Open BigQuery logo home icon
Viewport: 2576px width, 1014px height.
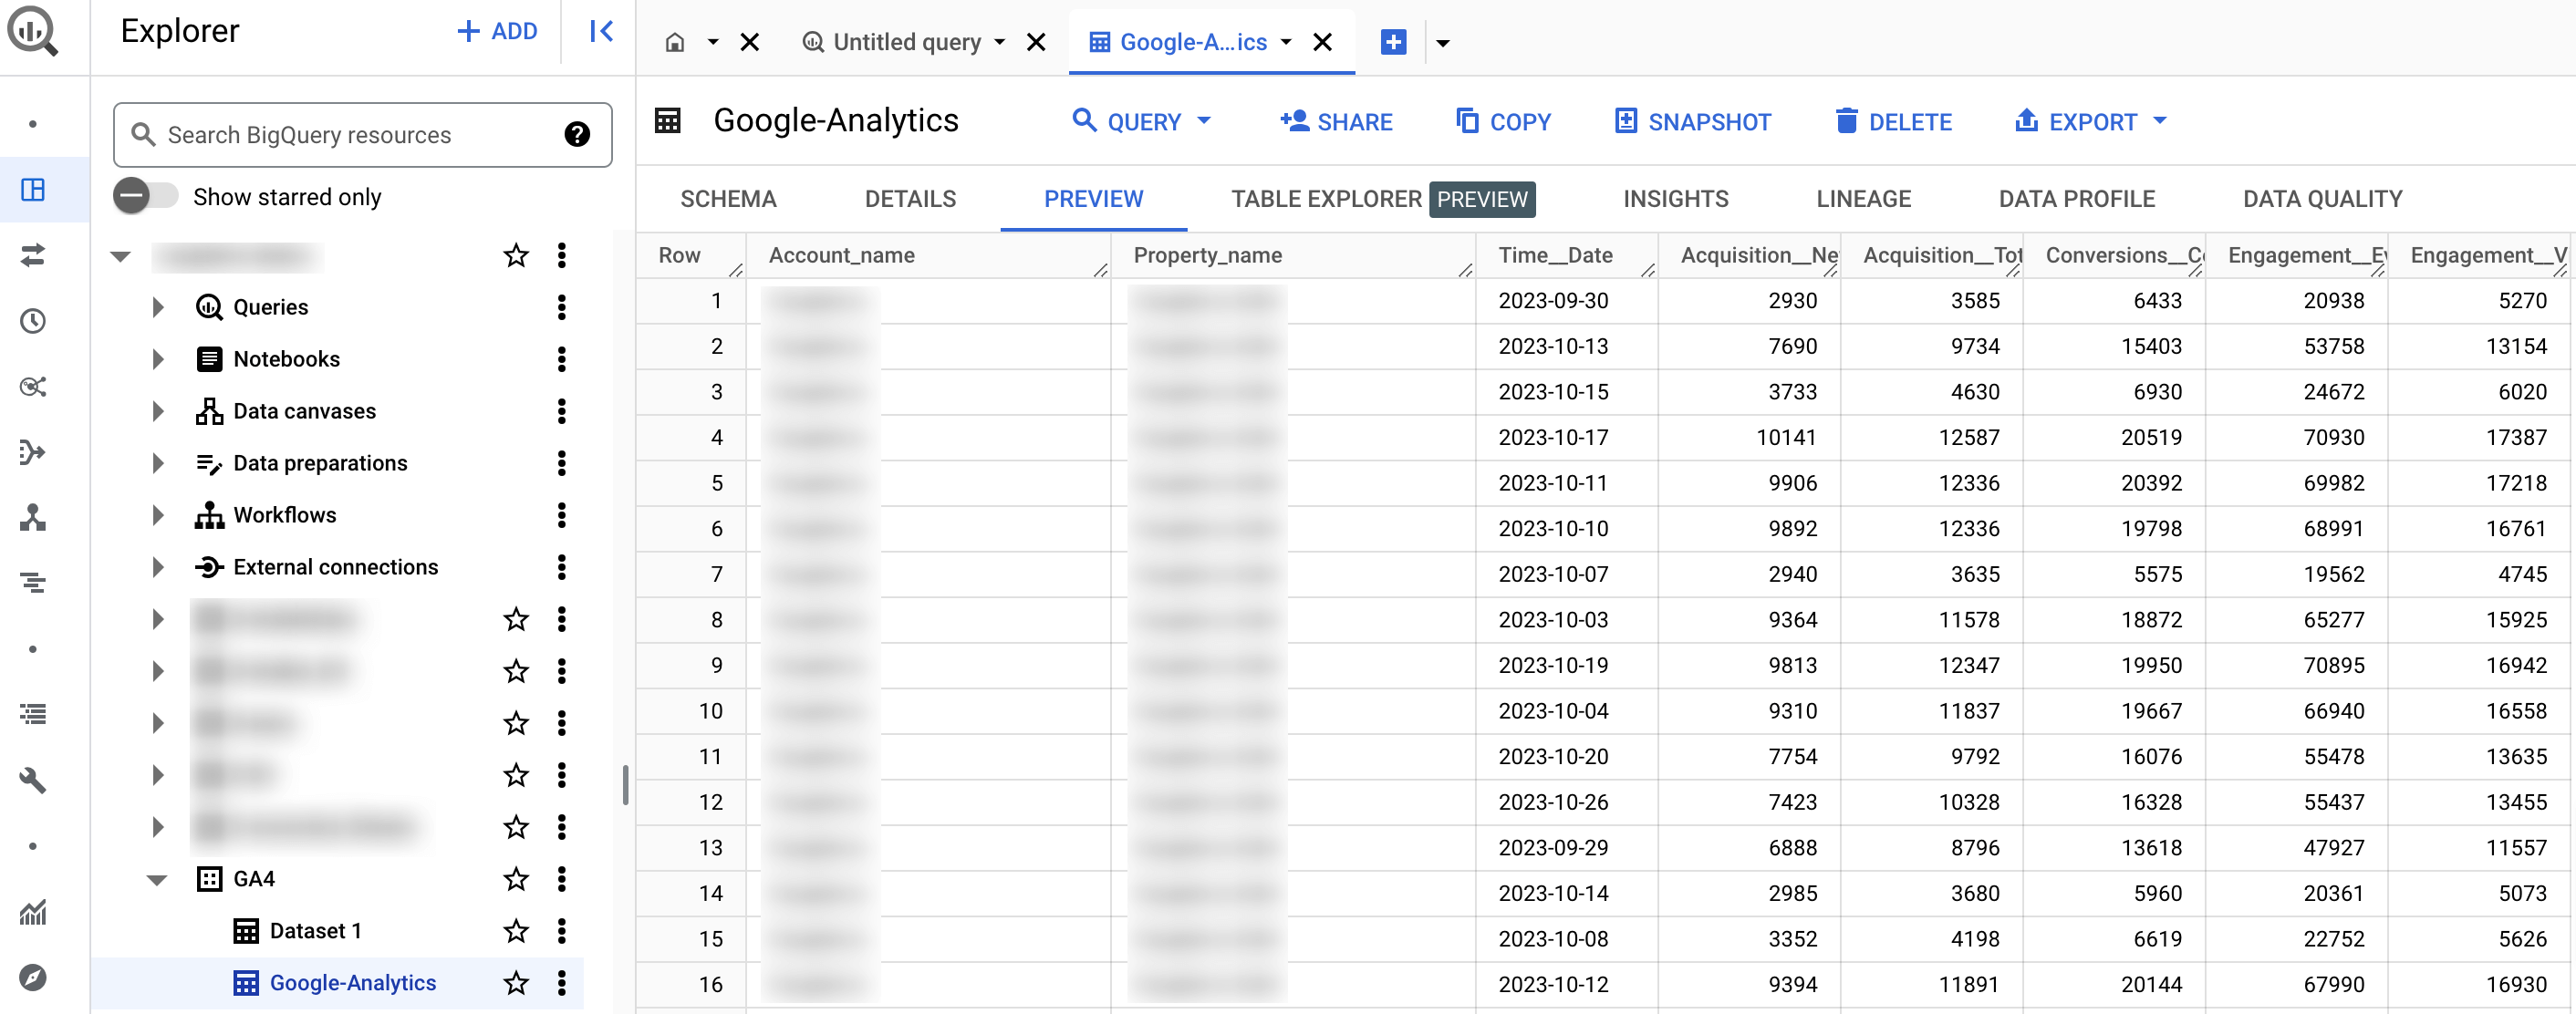coord(33,30)
